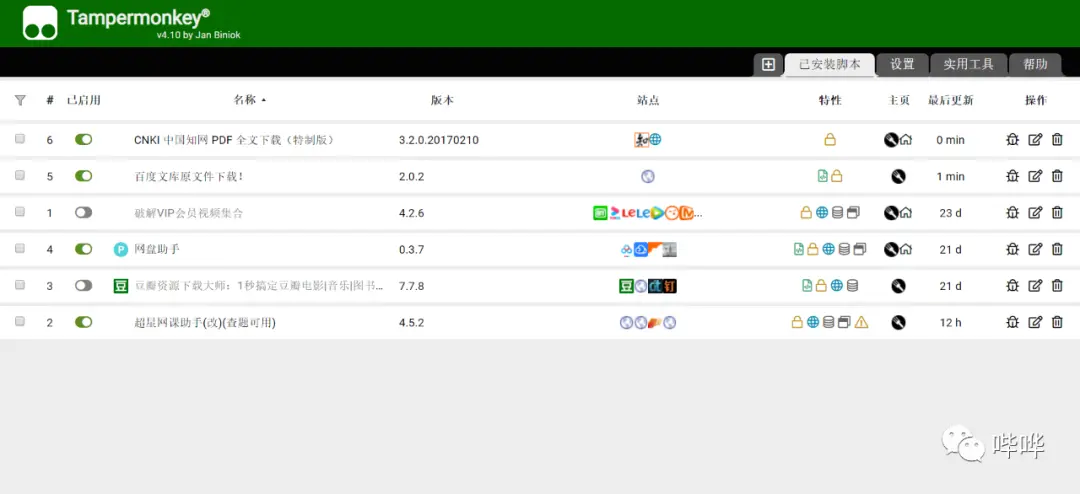Open the 帮助 tab

[1035, 65]
